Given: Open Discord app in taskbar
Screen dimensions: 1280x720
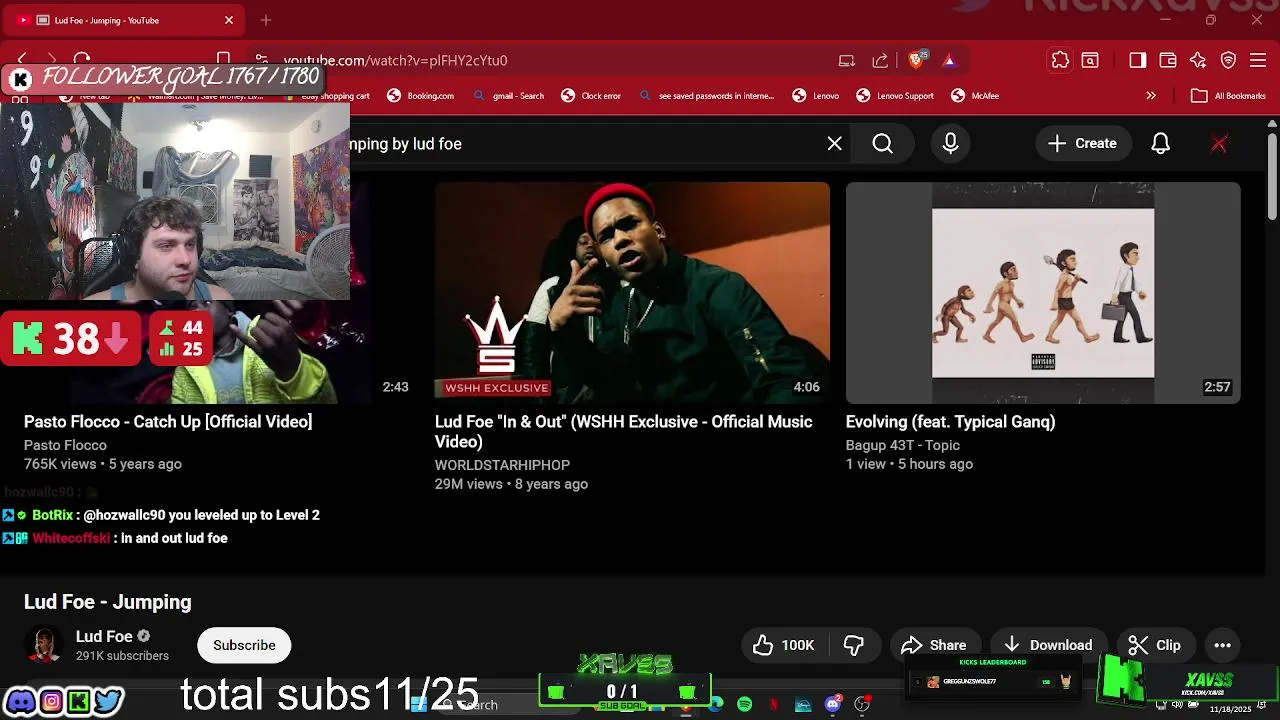Looking at the screenshot, I should pyautogui.click(x=833, y=705).
